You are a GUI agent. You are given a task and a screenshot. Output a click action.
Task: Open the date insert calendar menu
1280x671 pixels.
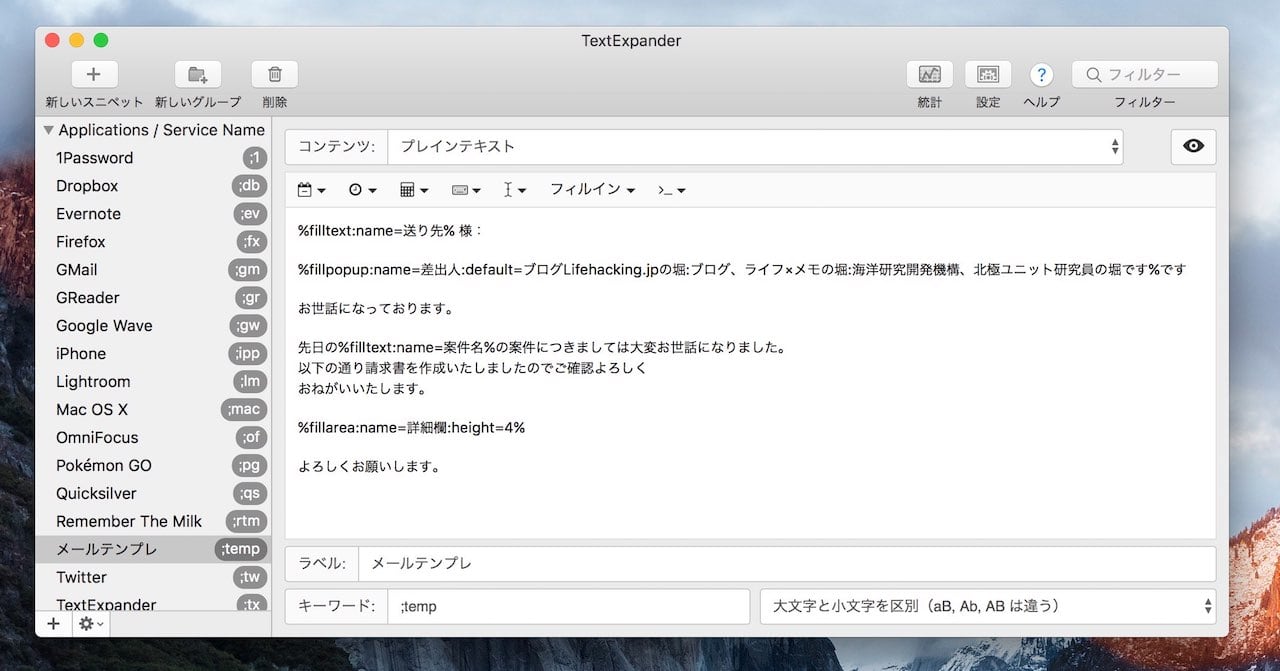point(311,190)
